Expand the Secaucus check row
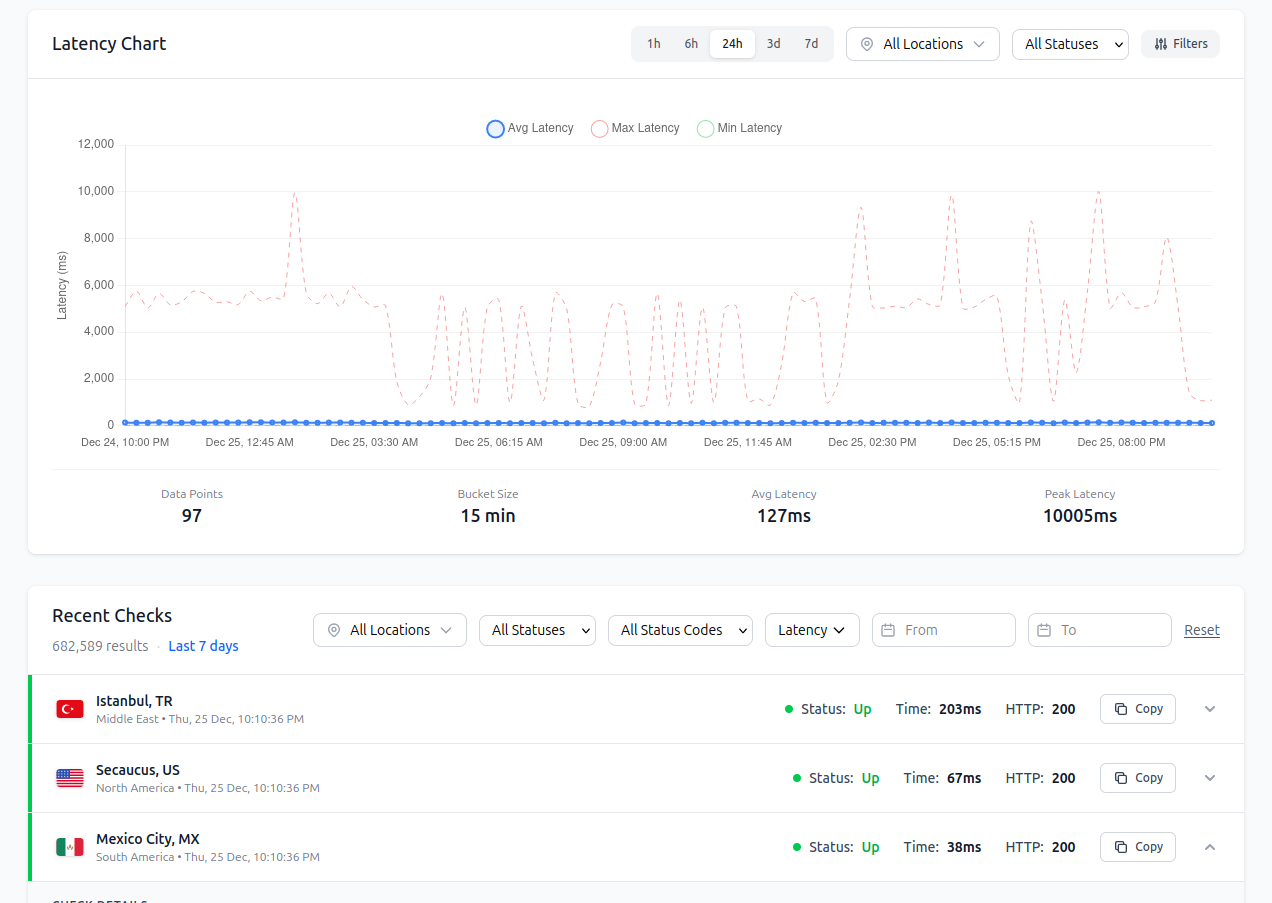The width and height of the screenshot is (1272, 903). coord(1210,777)
